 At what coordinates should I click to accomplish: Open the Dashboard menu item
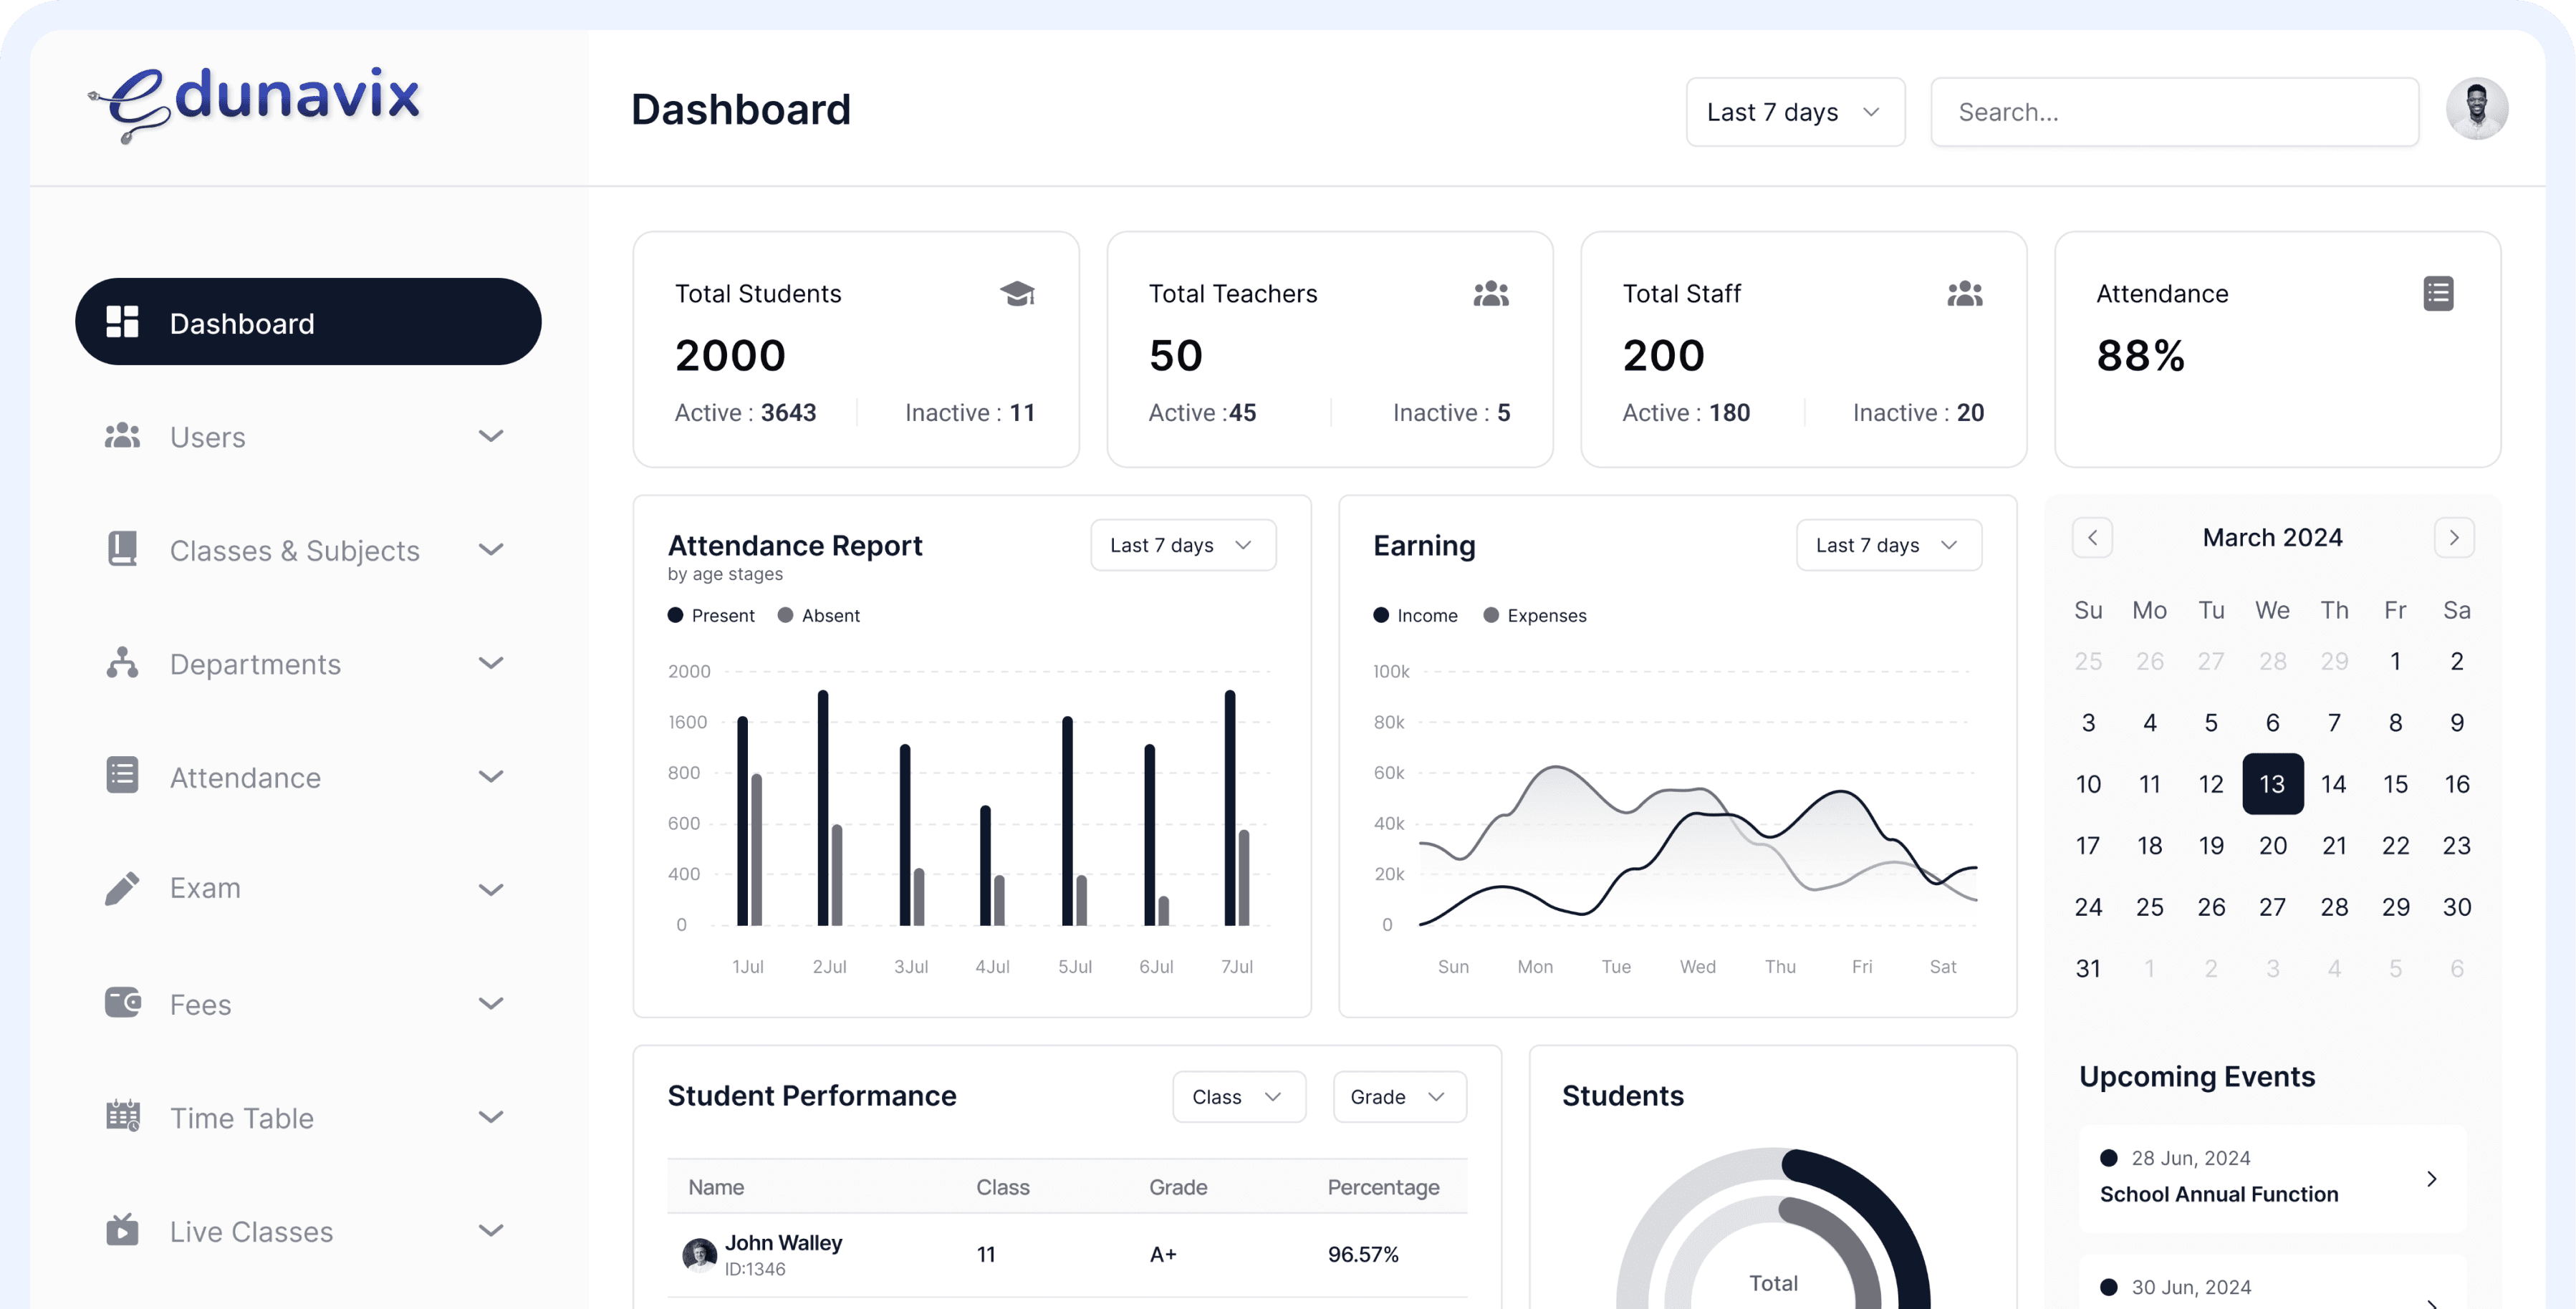(x=242, y=322)
